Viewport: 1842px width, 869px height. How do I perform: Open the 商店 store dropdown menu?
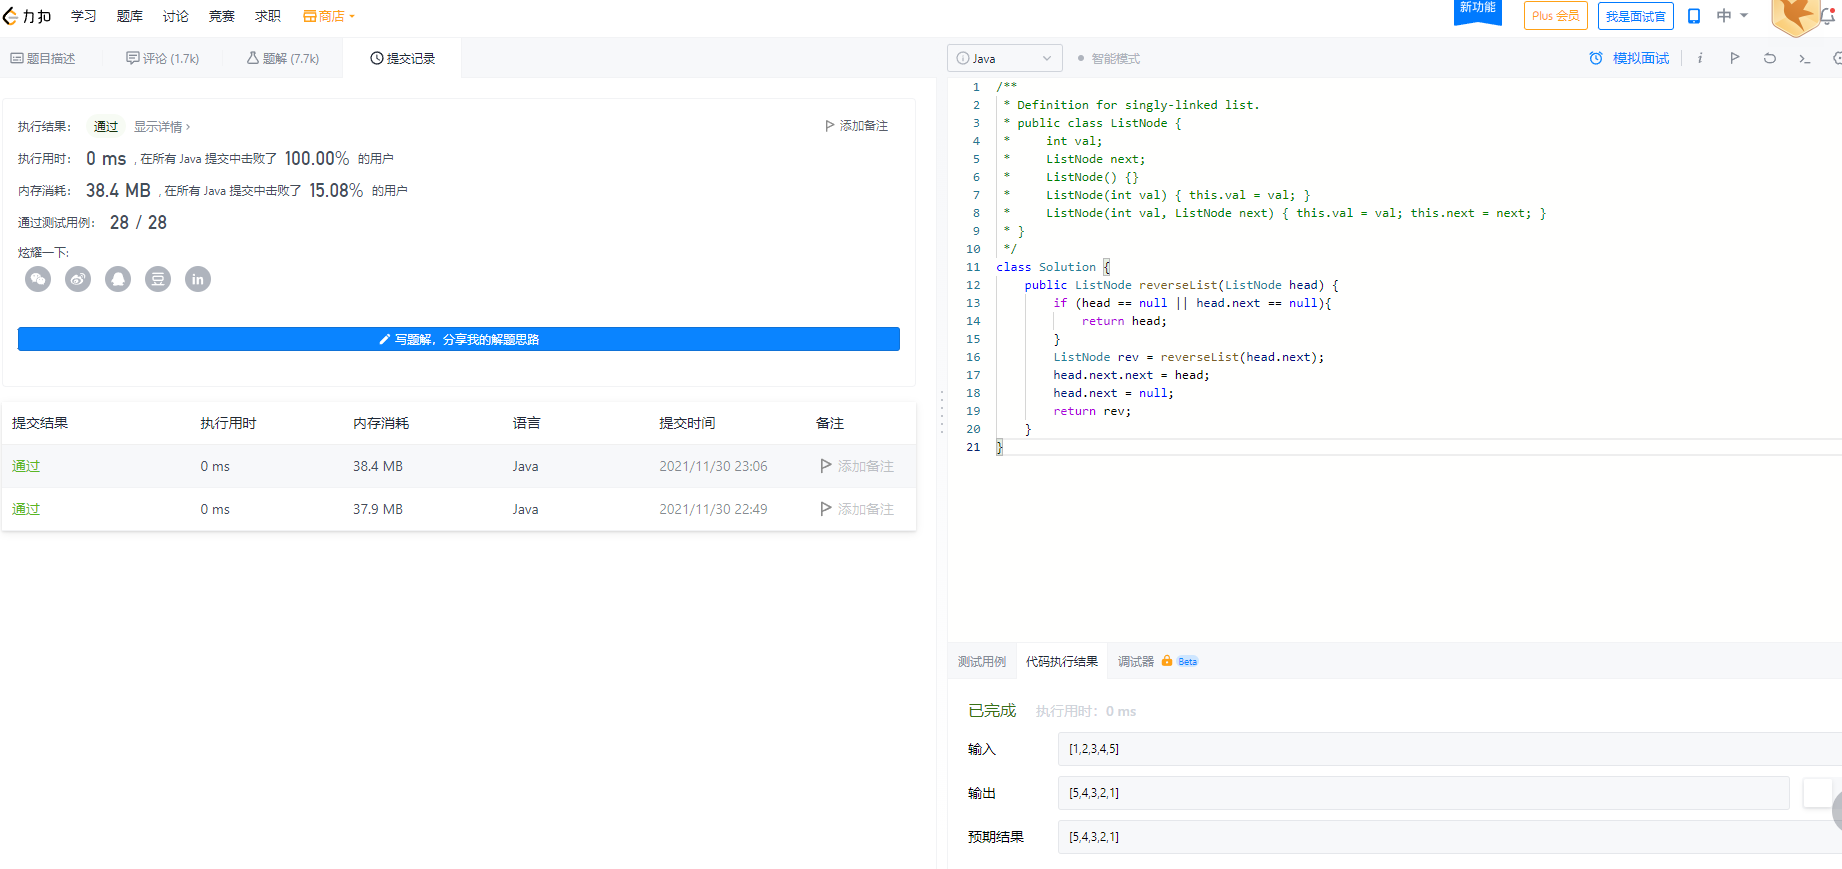click(329, 16)
